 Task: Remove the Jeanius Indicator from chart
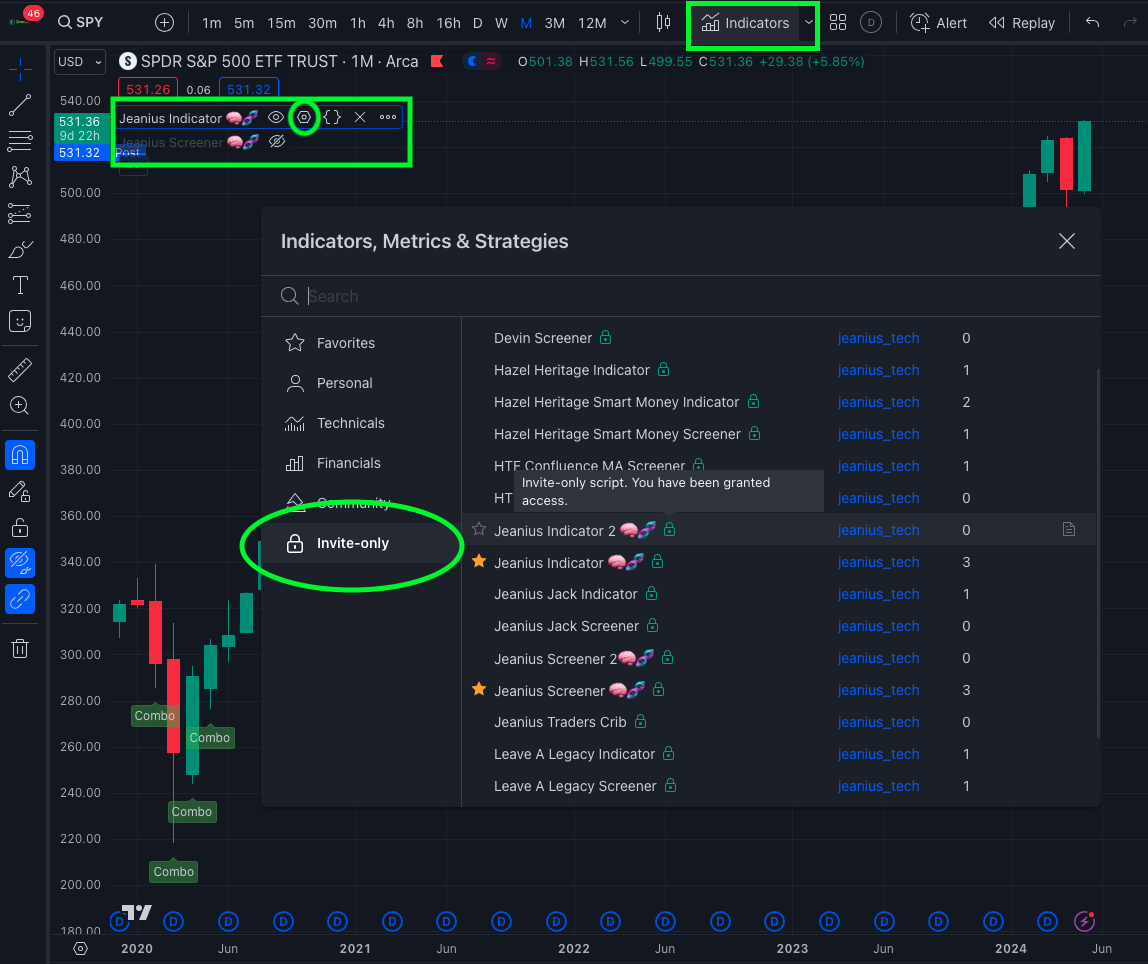point(359,117)
